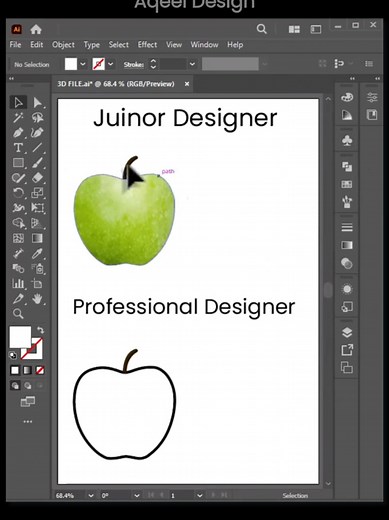Activate the Hand tool
The width and height of the screenshot is (389, 520).
[37, 298]
